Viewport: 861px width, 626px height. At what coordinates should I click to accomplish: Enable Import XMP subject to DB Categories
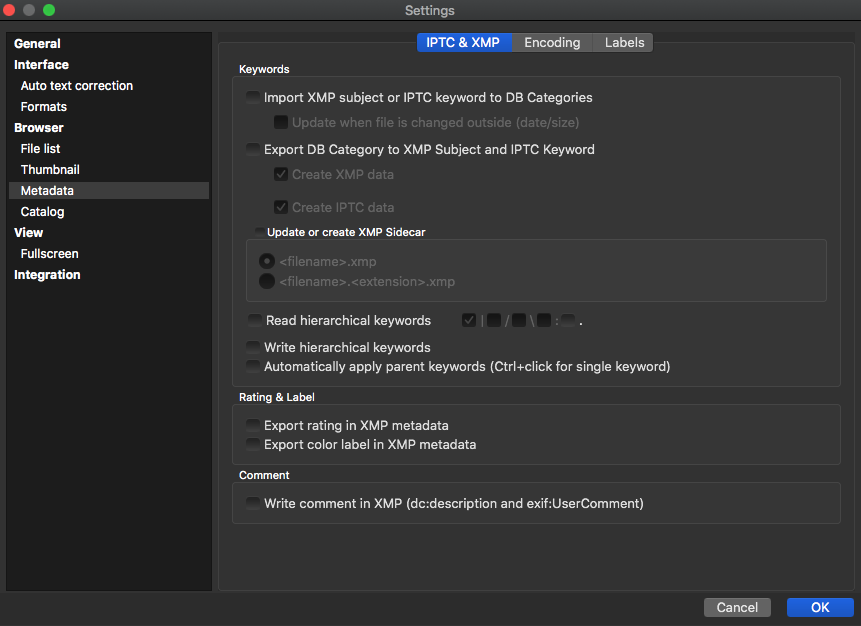point(254,98)
